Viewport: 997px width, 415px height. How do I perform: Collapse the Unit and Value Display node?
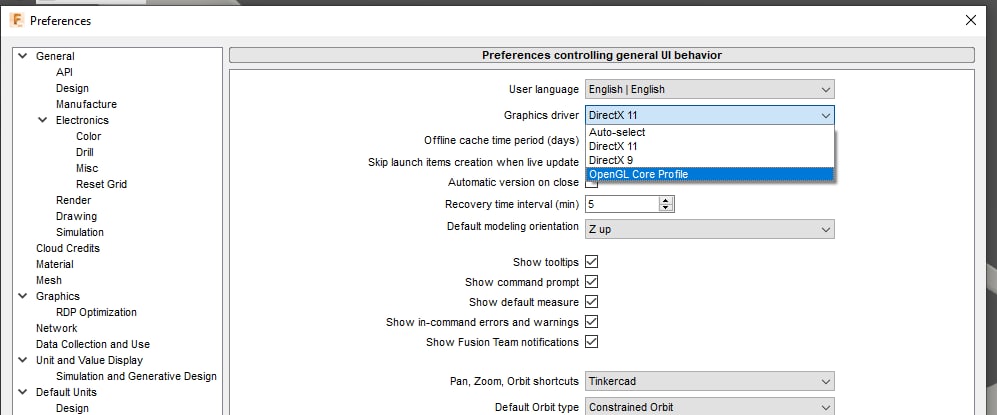[x=23, y=360]
